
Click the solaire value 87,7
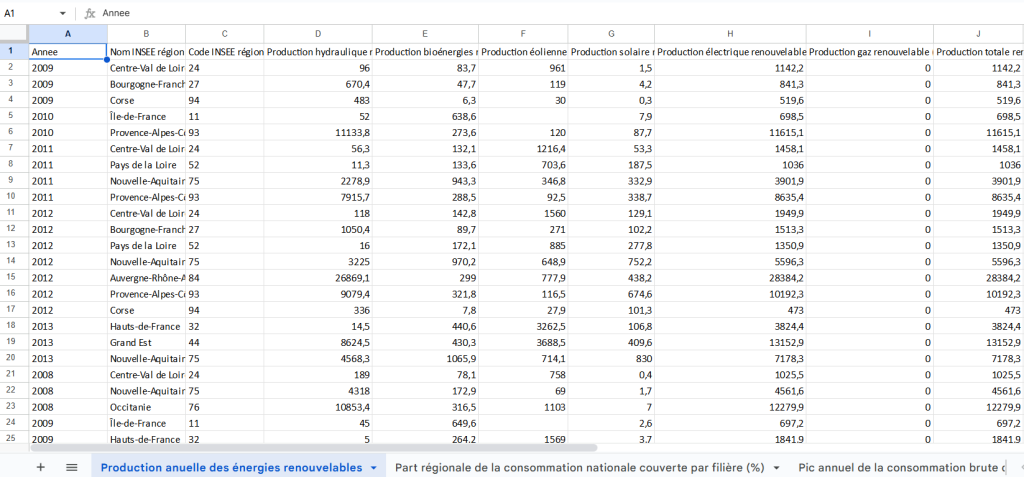[x=611, y=133]
